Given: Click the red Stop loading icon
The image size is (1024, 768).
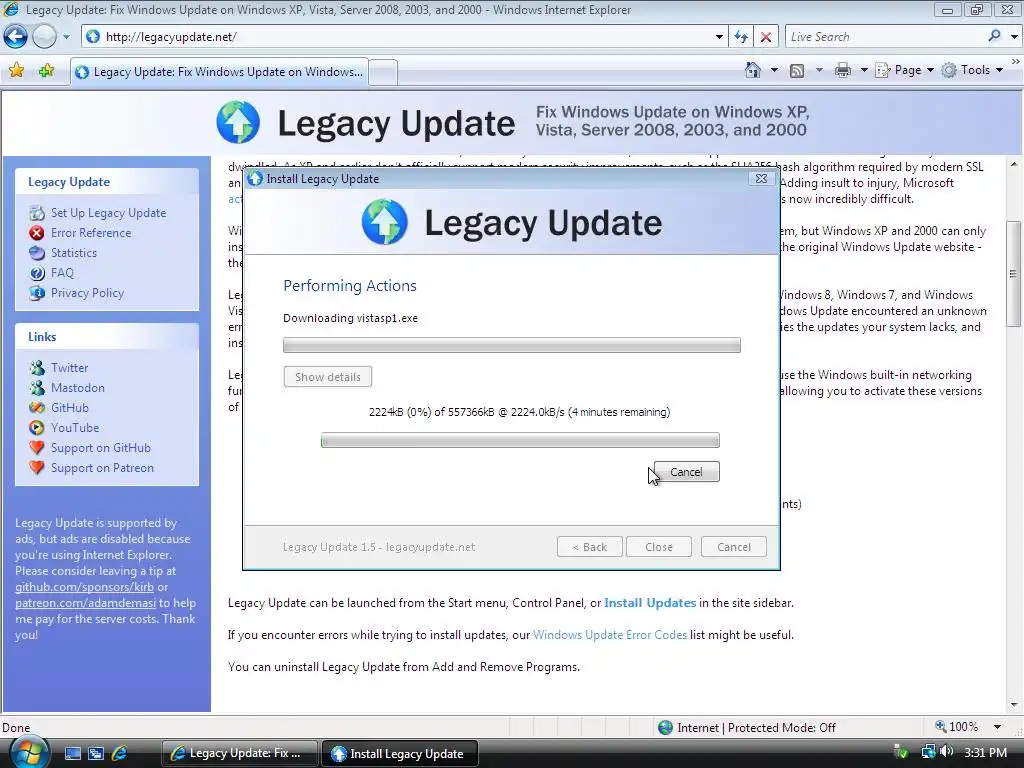Looking at the screenshot, I should pyautogui.click(x=766, y=37).
